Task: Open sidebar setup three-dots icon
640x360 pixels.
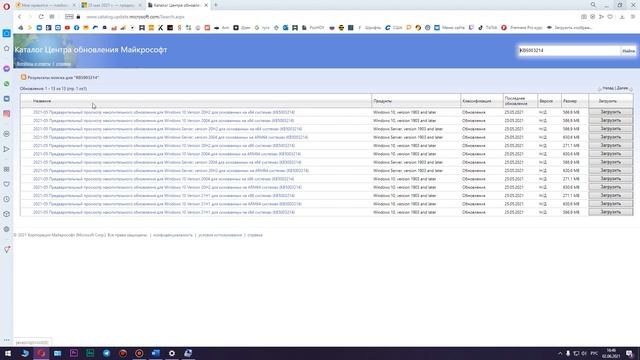Action: pyautogui.click(x=7, y=340)
